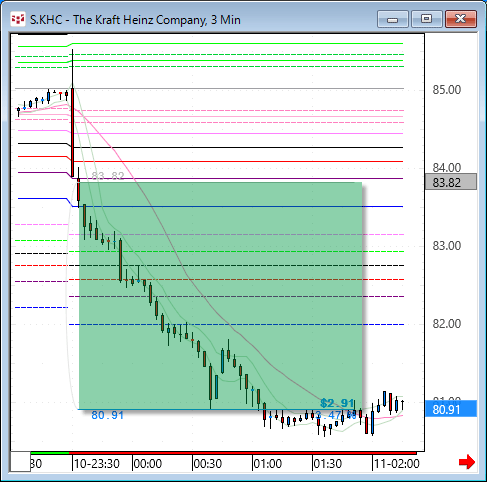Click the 11-02:00 time axis label
487x482 pixels.
(x=396, y=463)
